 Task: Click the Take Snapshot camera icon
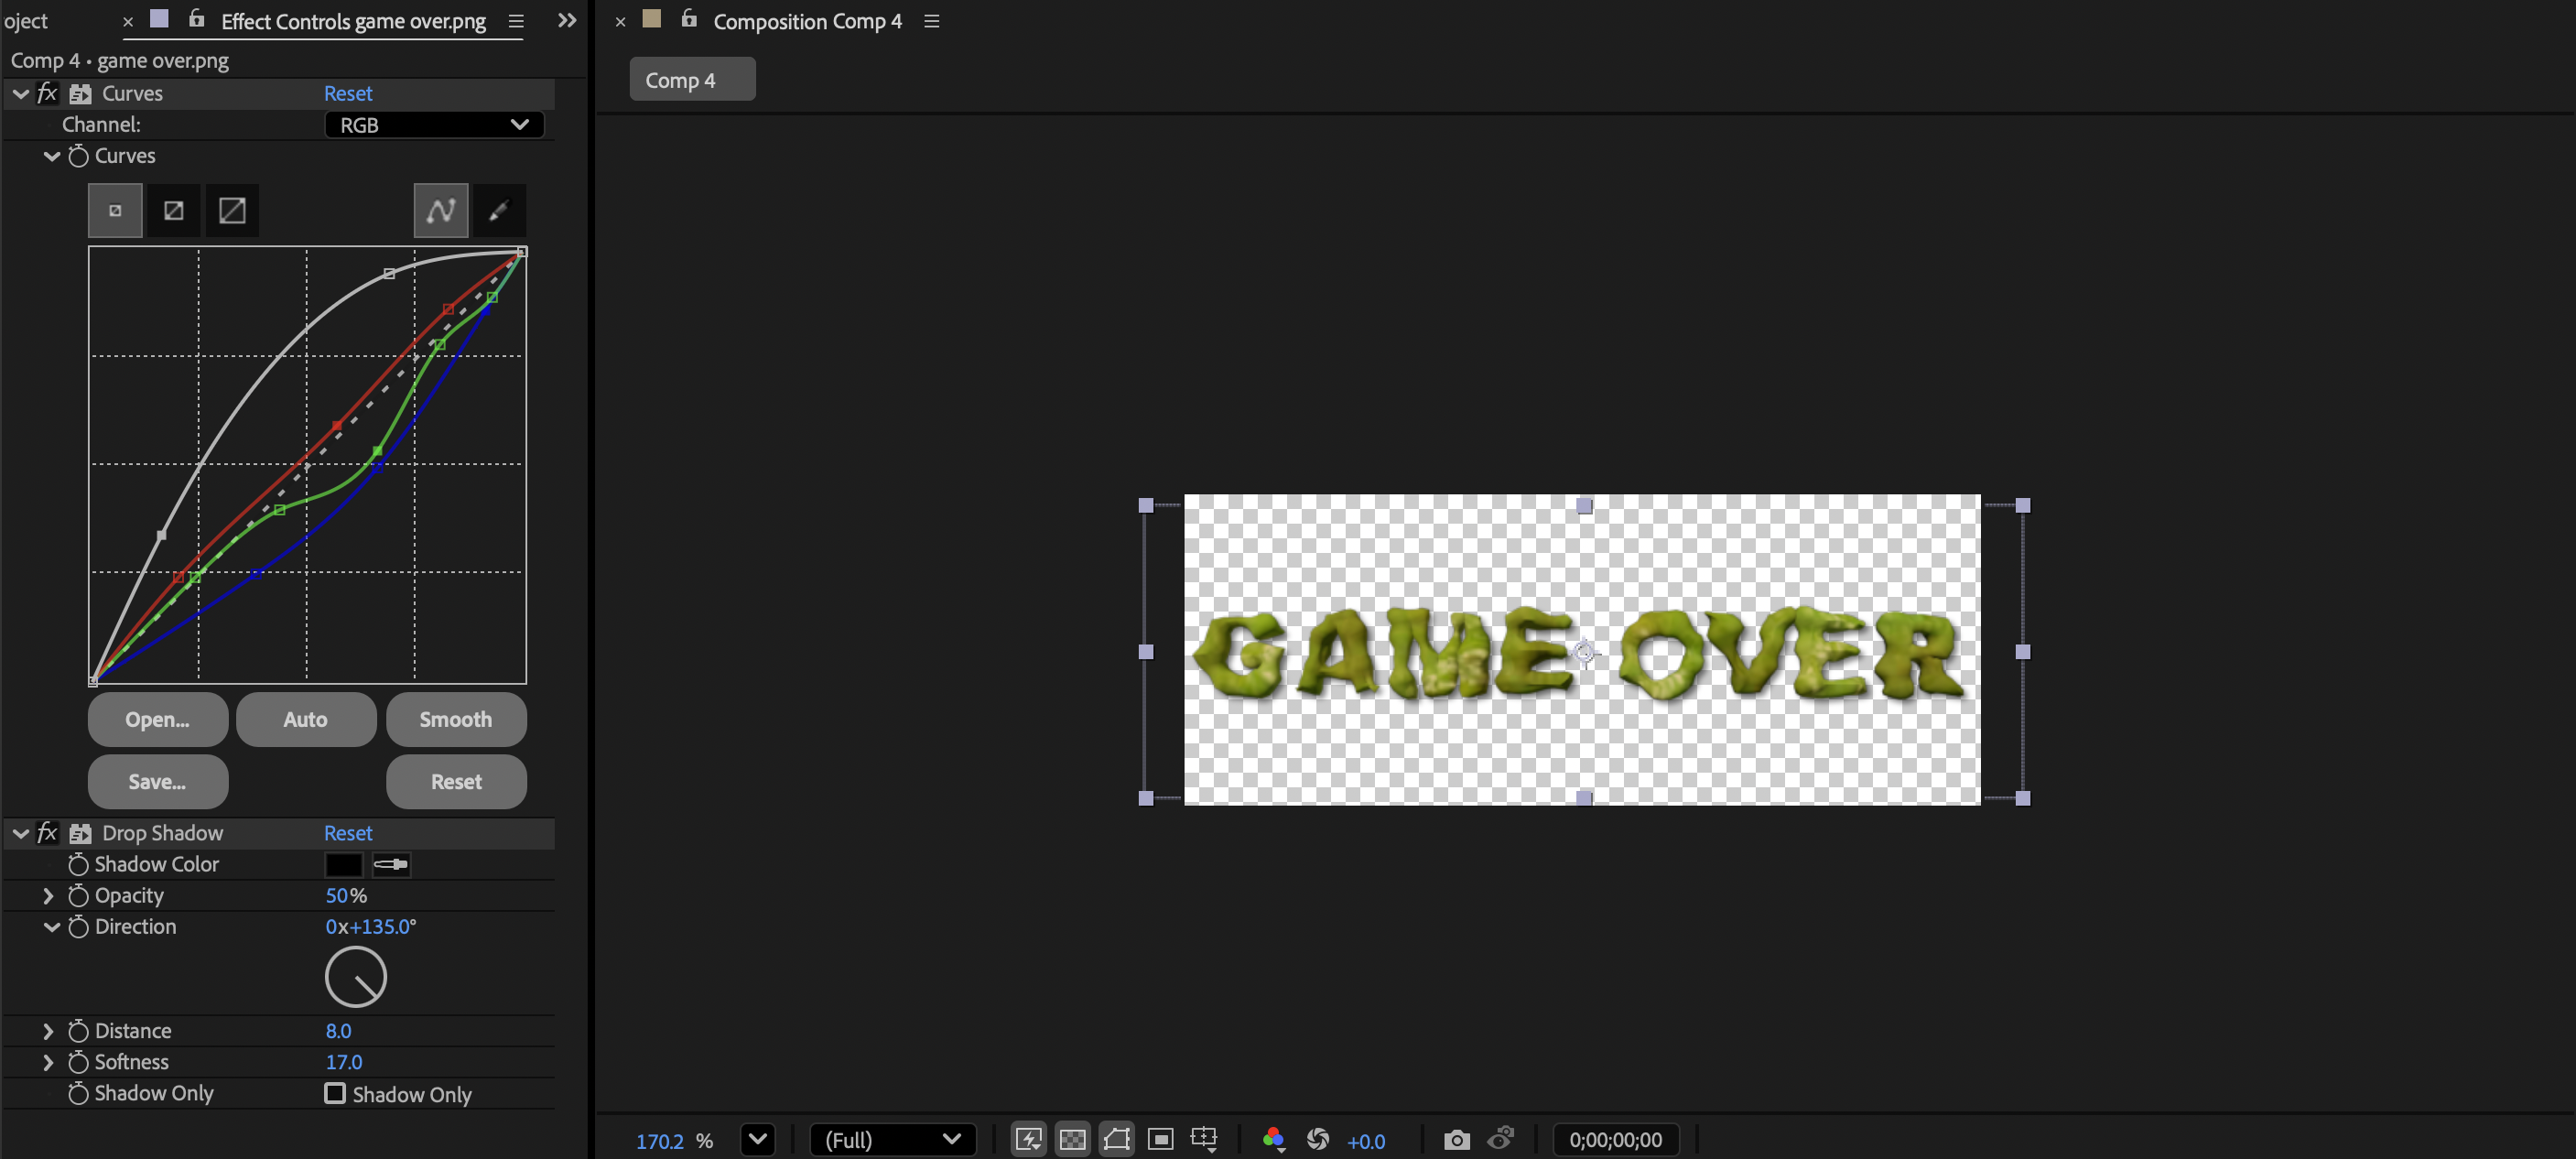pos(1456,1140)
